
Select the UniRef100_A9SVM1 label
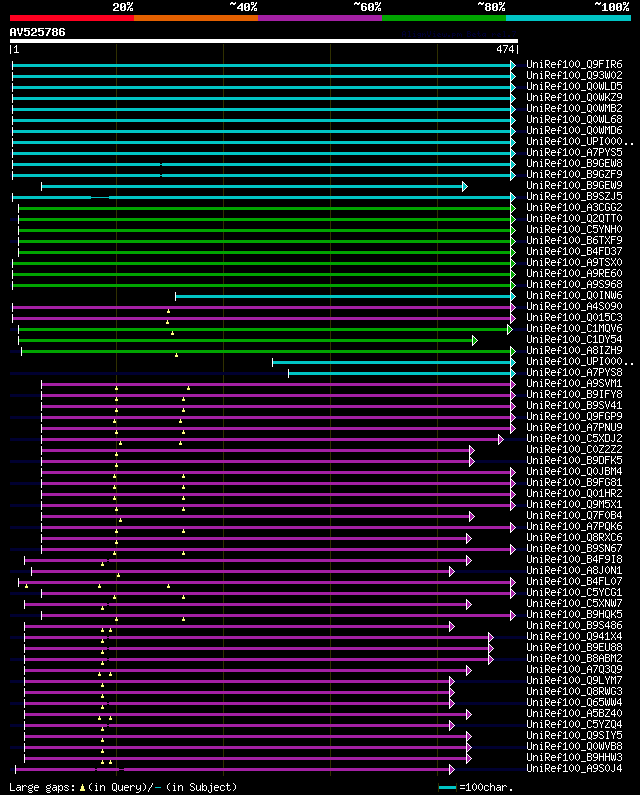574,383
